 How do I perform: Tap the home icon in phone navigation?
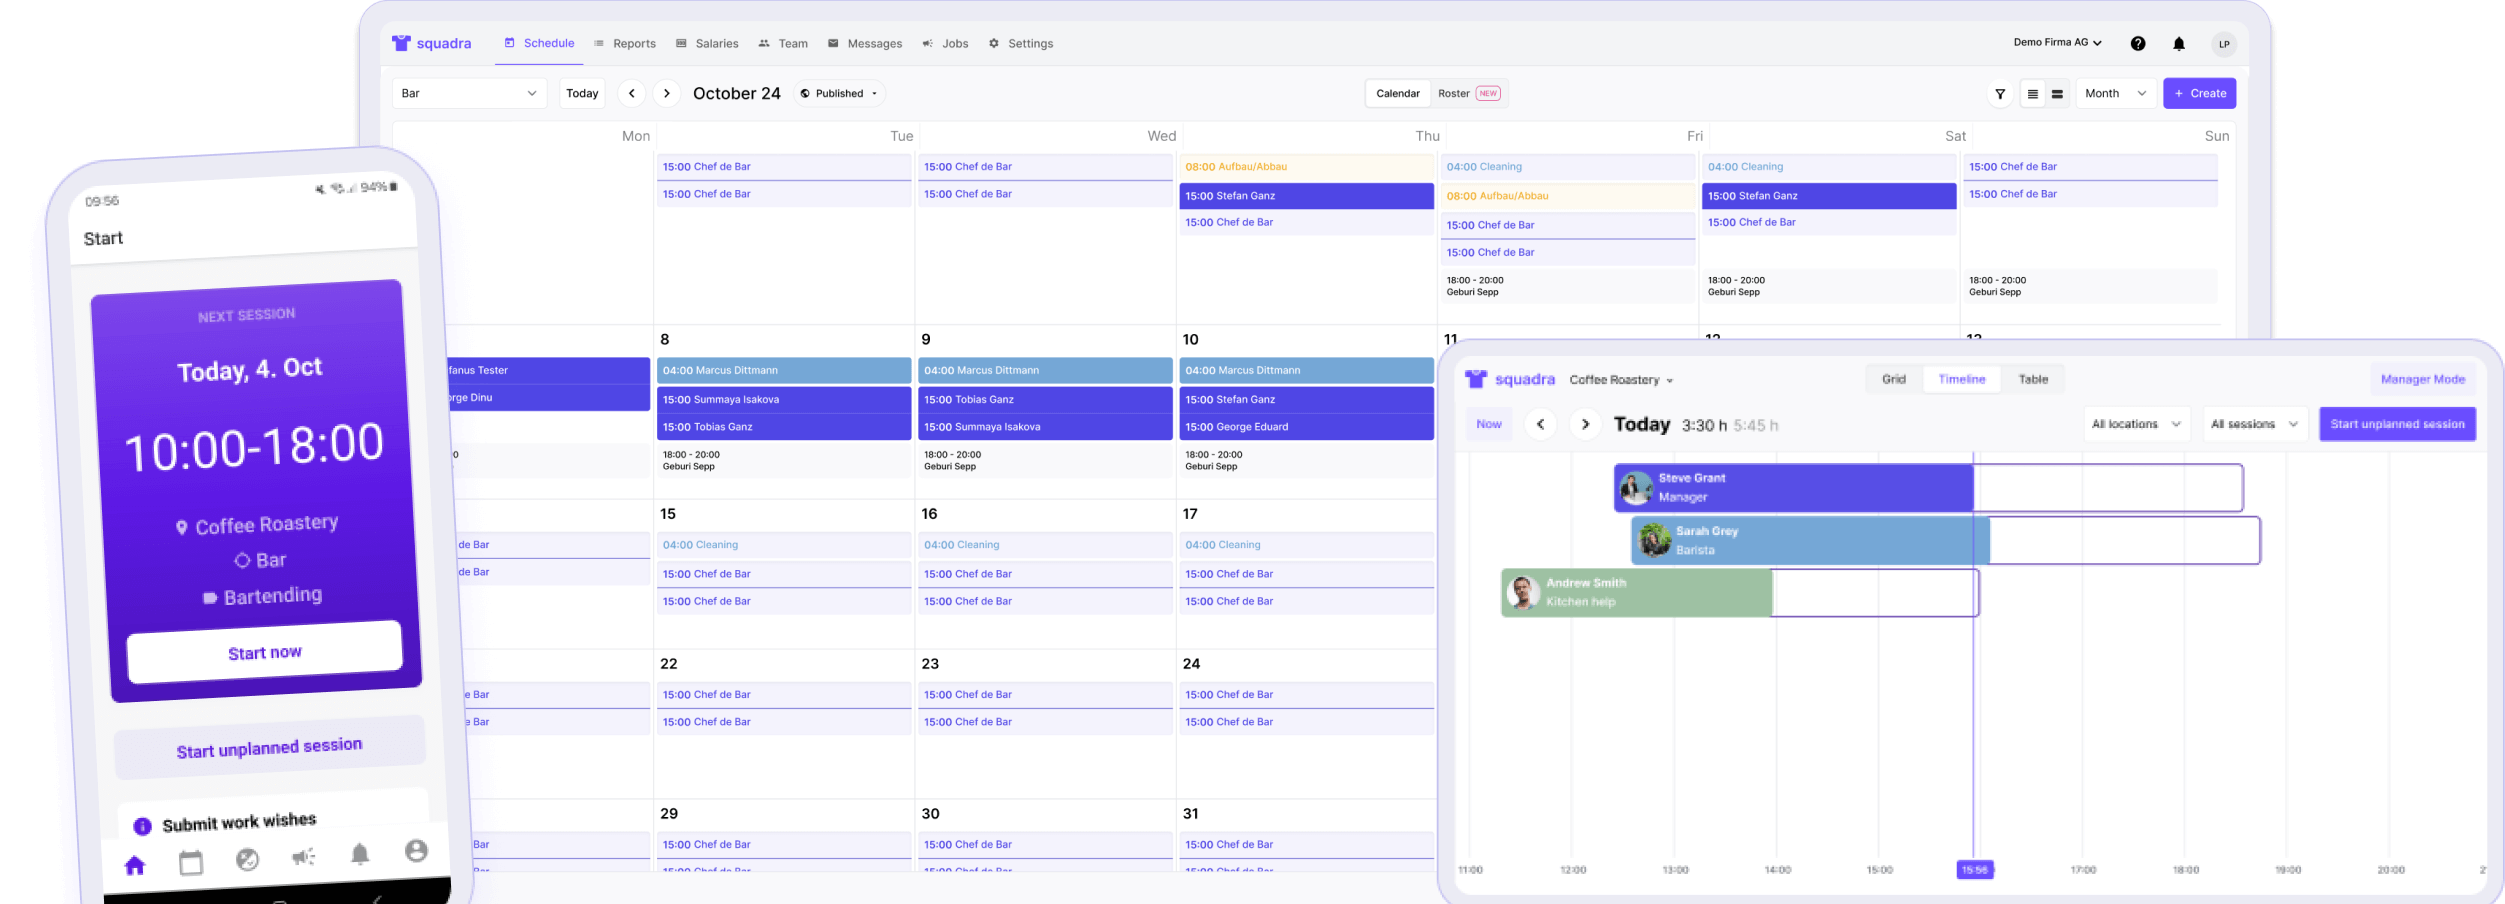(135, 865)
